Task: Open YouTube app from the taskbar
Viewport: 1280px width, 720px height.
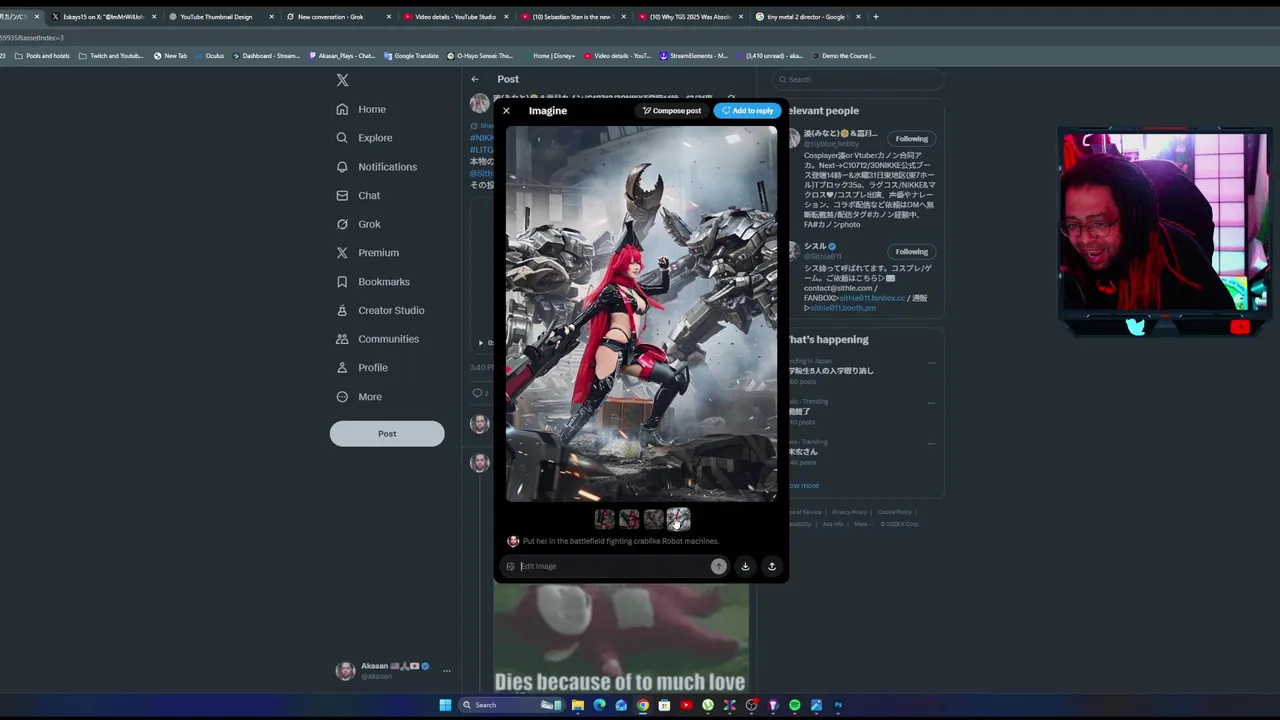Action: click(686, 705)
